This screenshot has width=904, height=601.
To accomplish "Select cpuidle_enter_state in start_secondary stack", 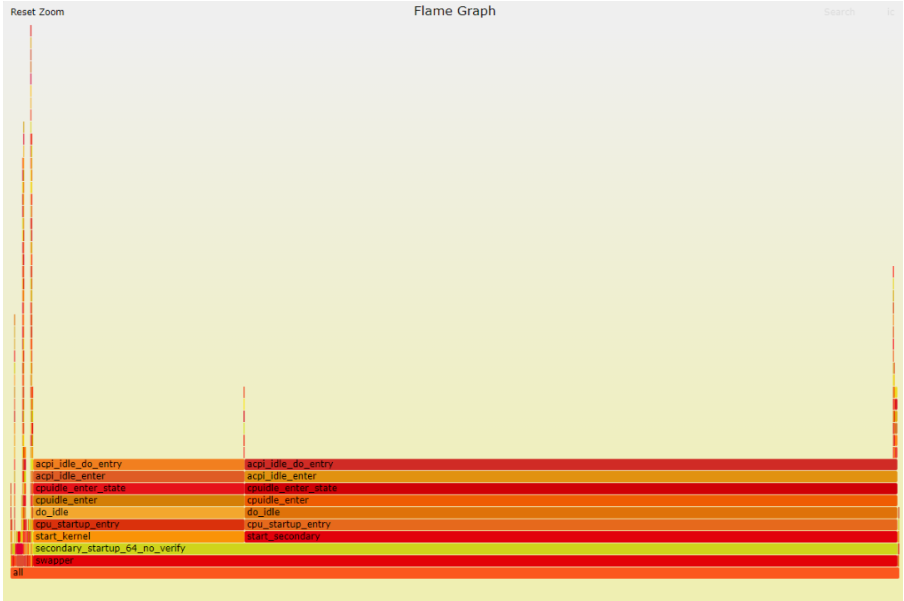I will click(570, 489).
